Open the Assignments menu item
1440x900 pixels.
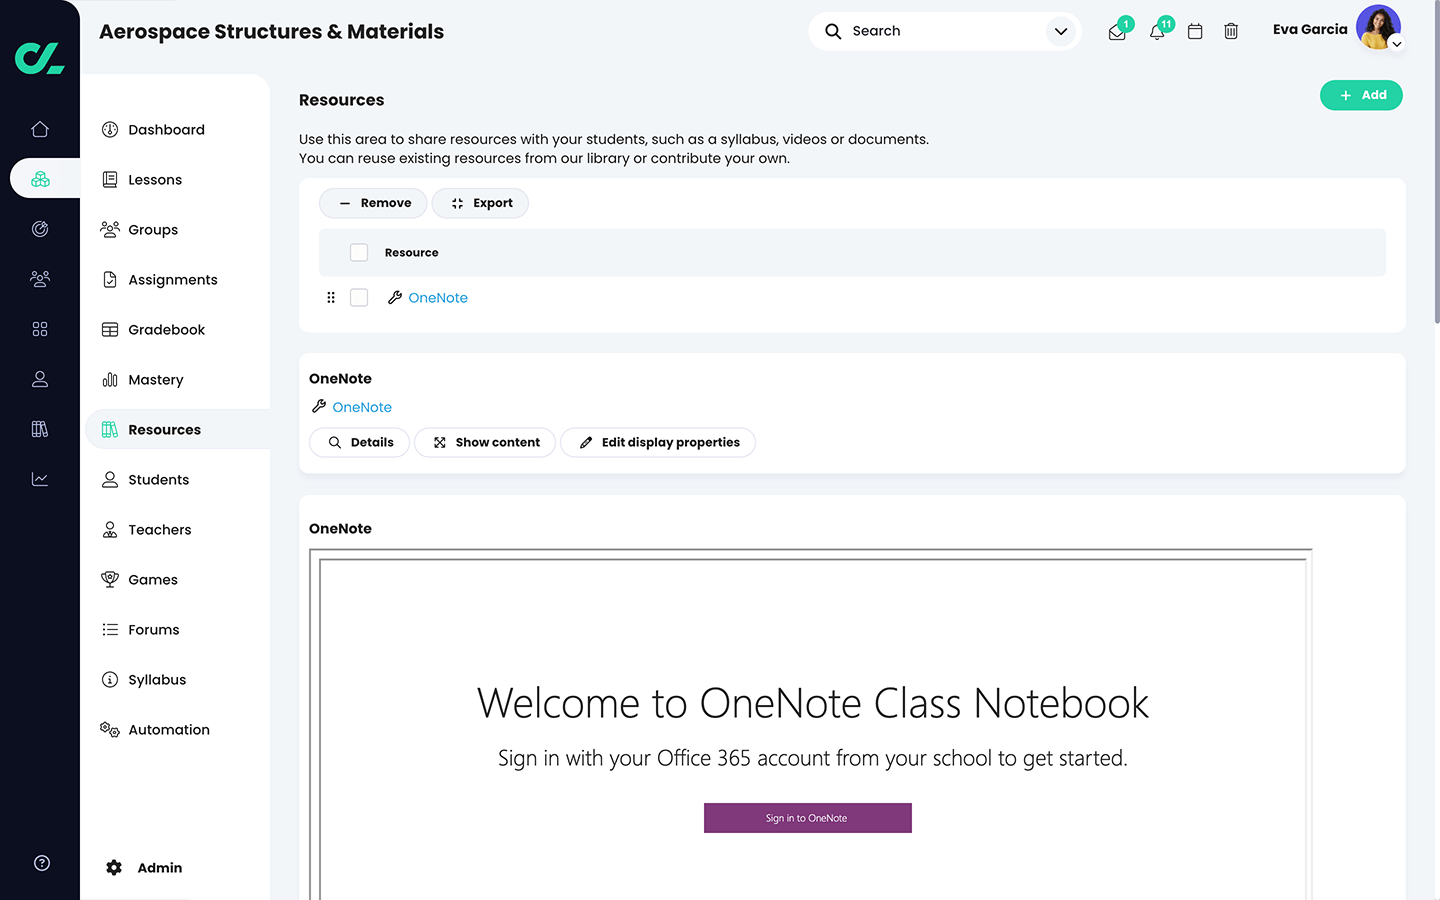172,280
